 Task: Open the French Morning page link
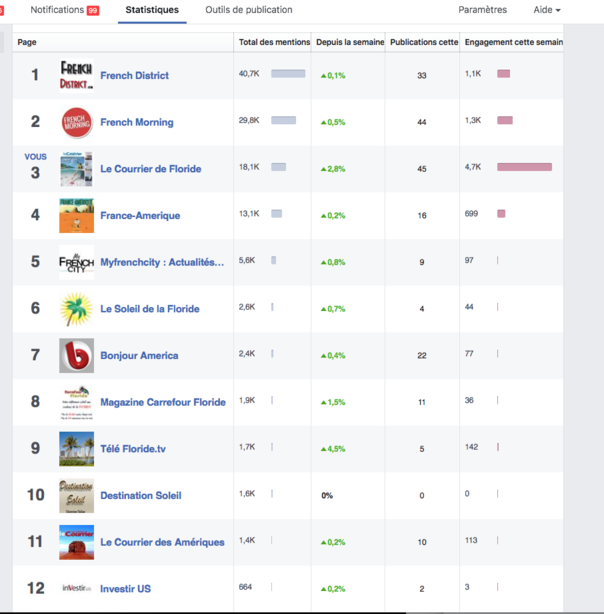pyautogui.click(x=137, y=122)
